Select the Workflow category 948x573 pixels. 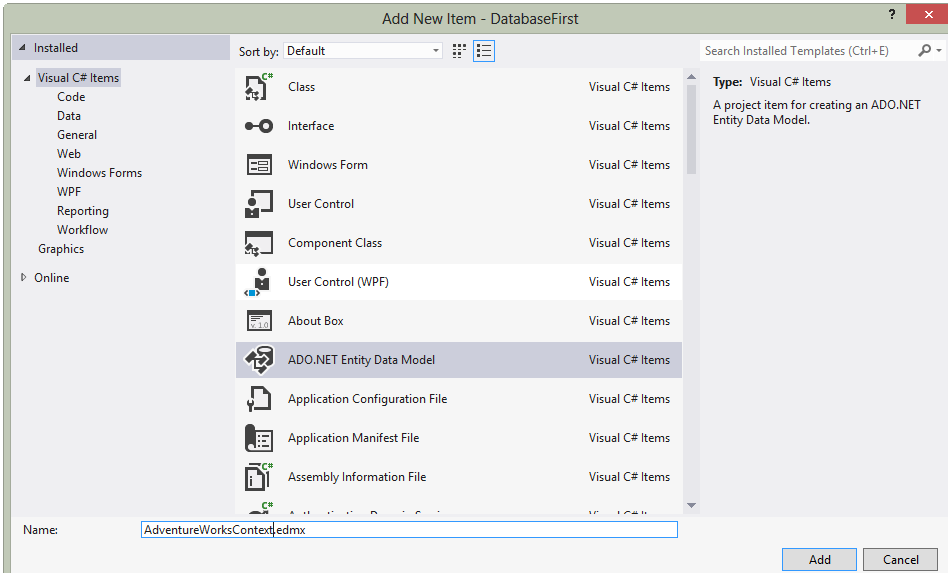point(83,230)
